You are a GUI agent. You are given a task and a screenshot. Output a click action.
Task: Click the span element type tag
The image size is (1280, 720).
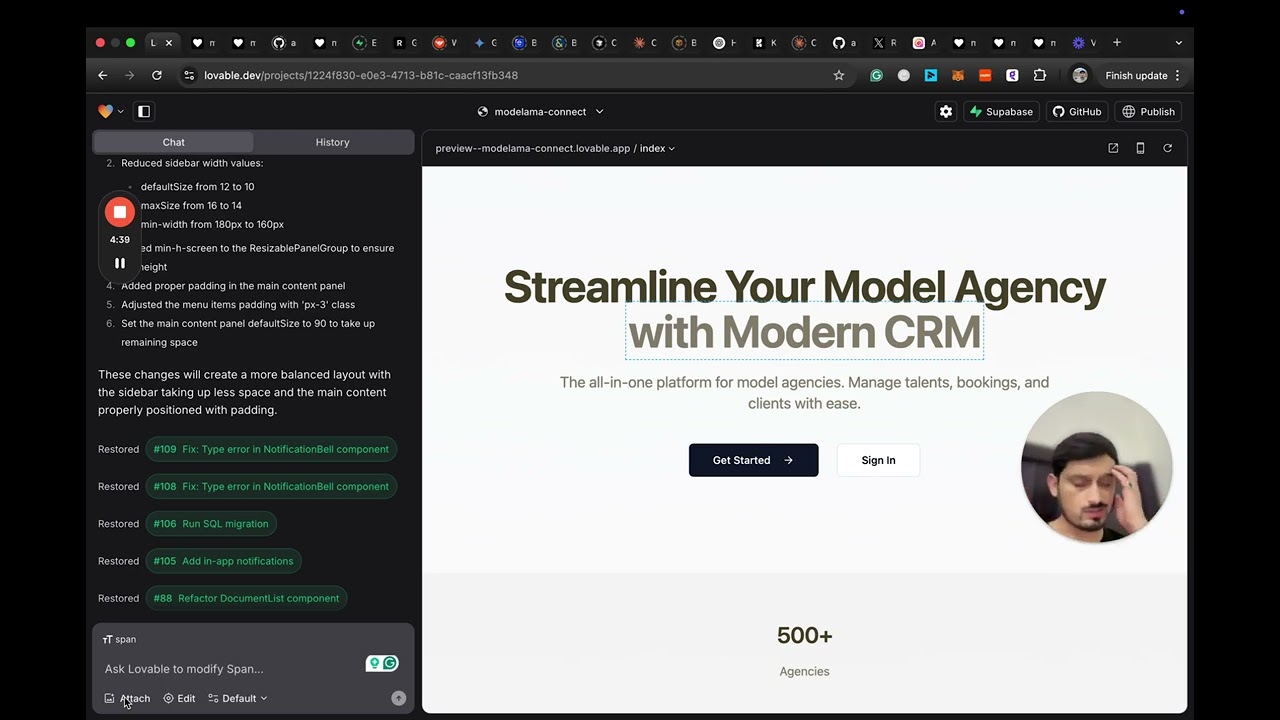point(119,639)
